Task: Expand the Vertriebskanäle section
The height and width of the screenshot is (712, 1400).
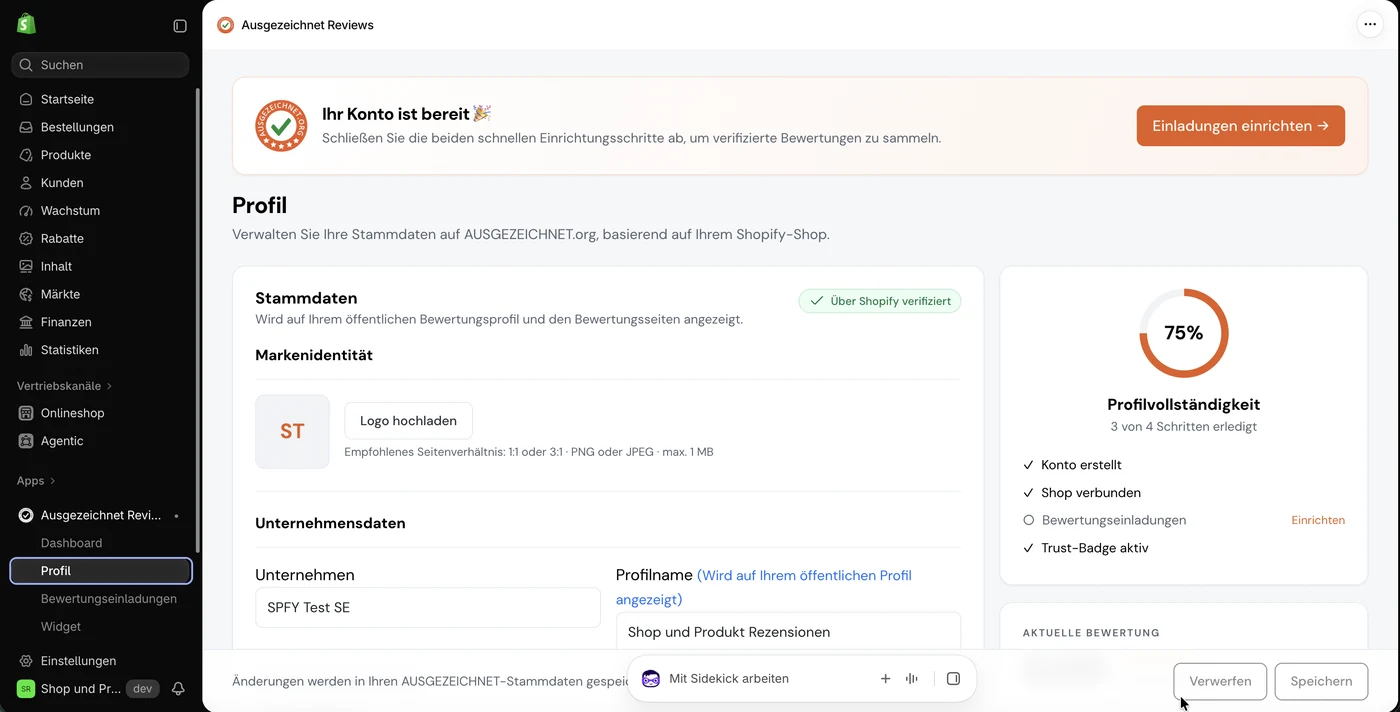Action: (65, 386)
